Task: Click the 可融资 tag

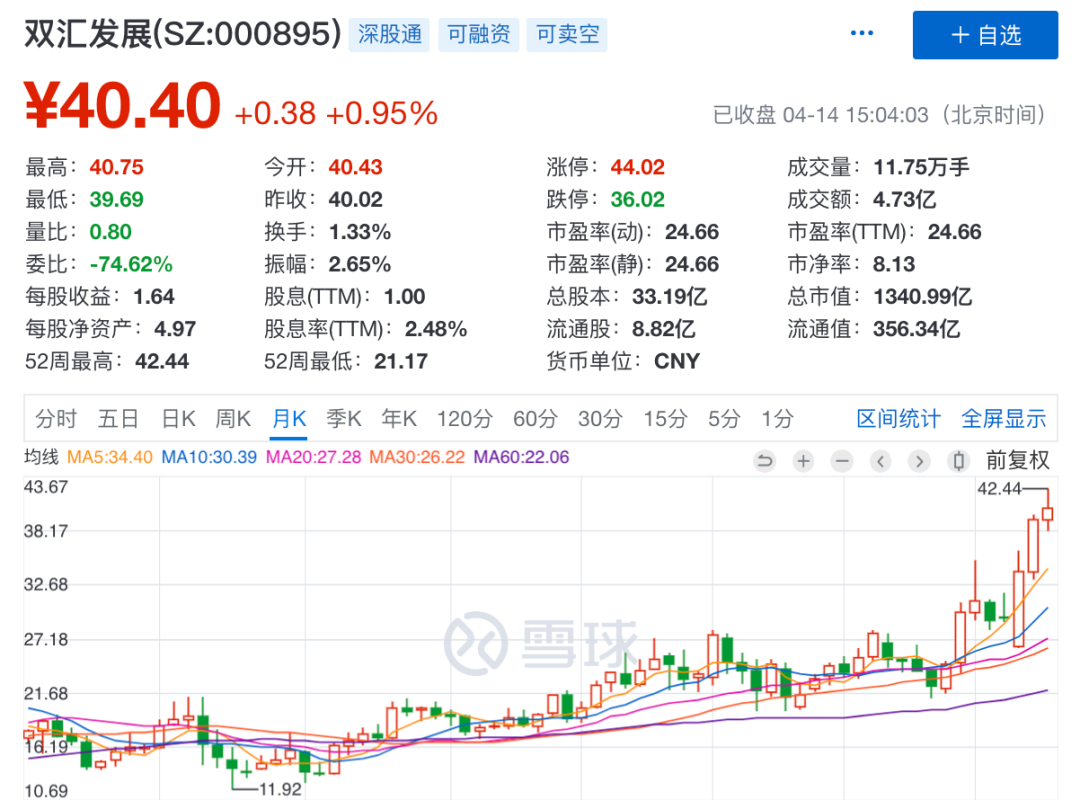Action: (x=479, y=34)
